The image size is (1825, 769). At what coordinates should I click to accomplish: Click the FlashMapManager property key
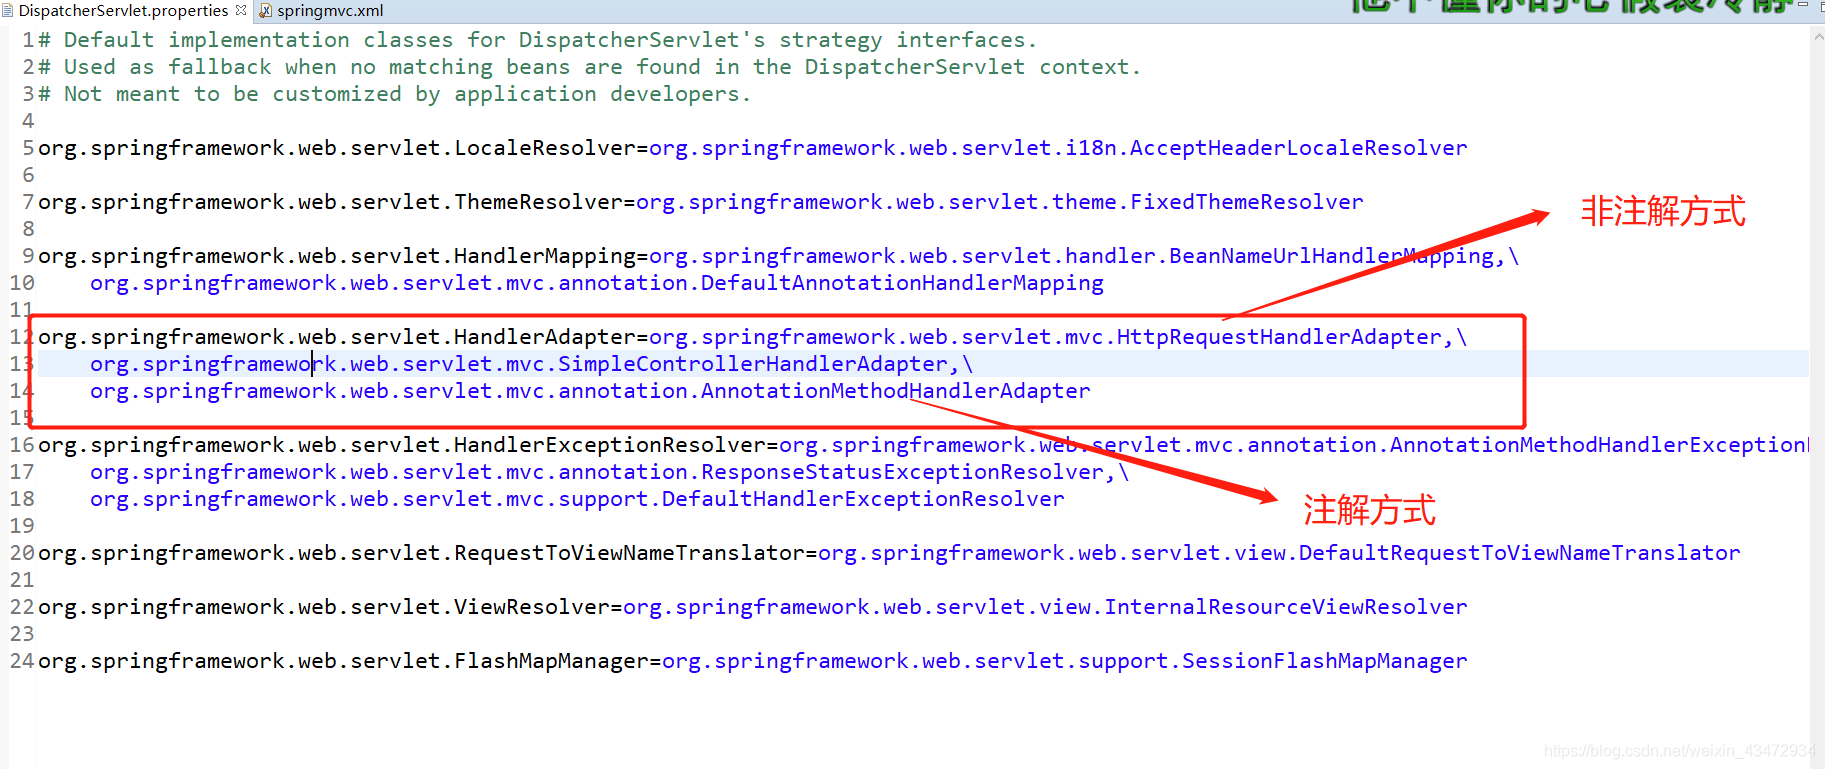click(x=343, y=661)
